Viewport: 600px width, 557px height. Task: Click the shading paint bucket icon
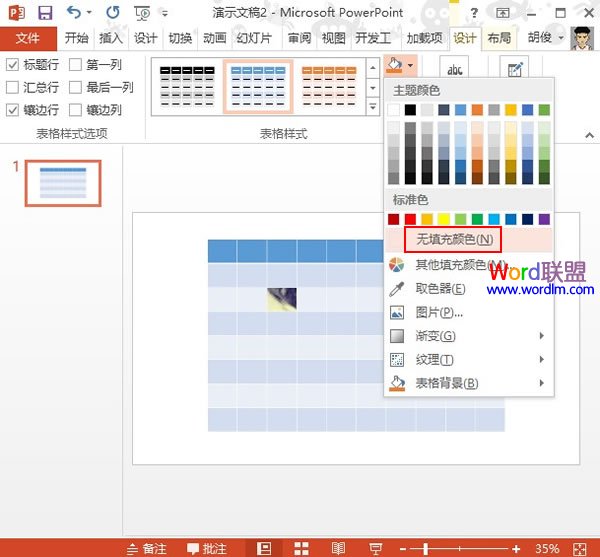395,65
